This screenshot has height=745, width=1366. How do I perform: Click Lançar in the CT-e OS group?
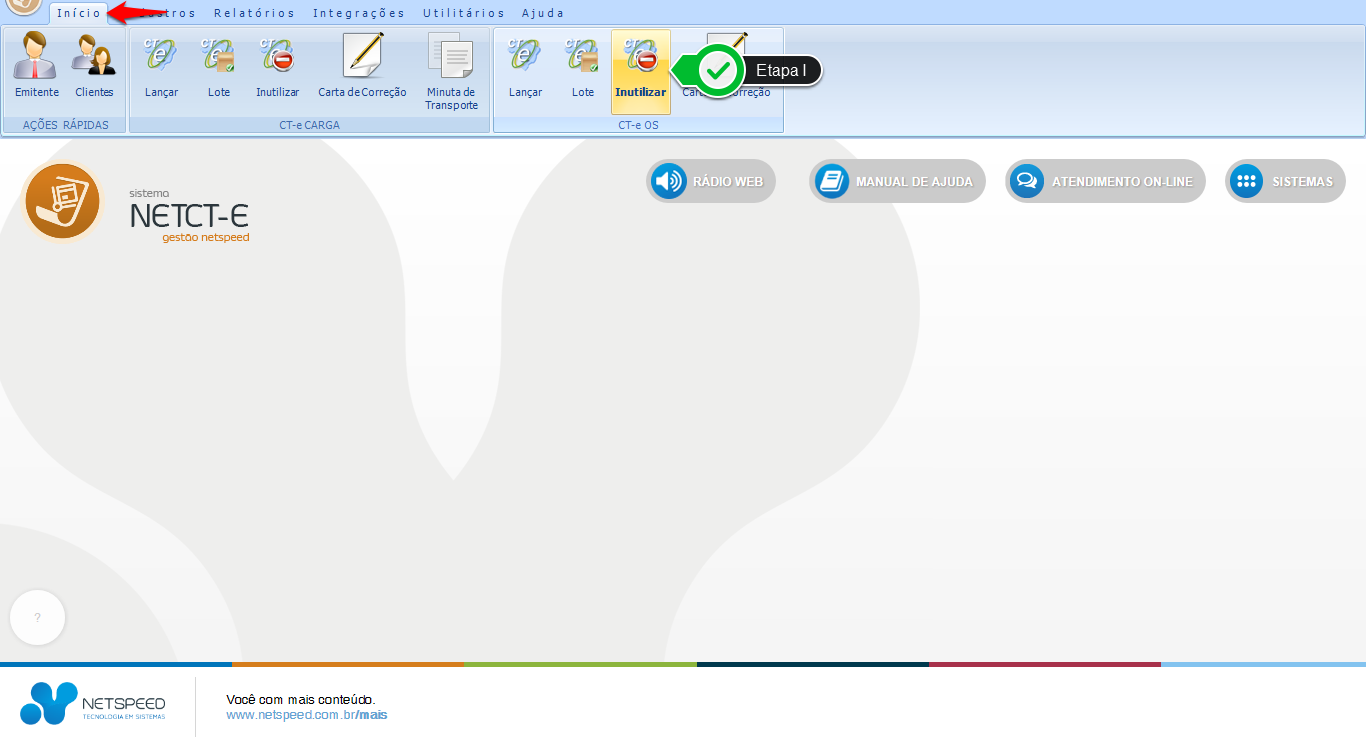click(x=525, y=65)
